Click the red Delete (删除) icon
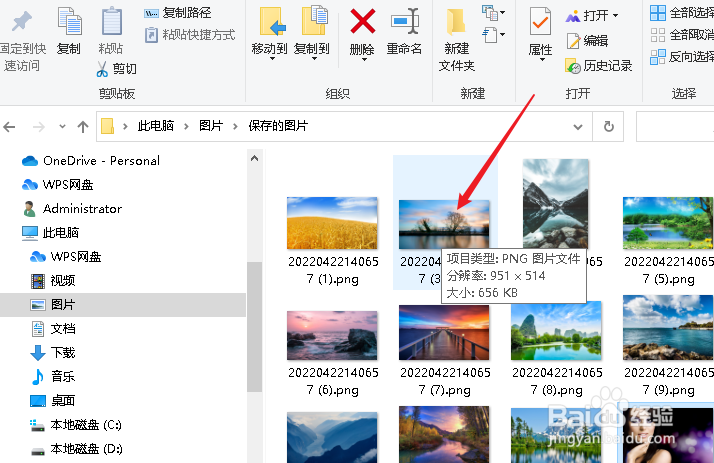The width and height of the screenshot is (714, 463). (362, 21)
